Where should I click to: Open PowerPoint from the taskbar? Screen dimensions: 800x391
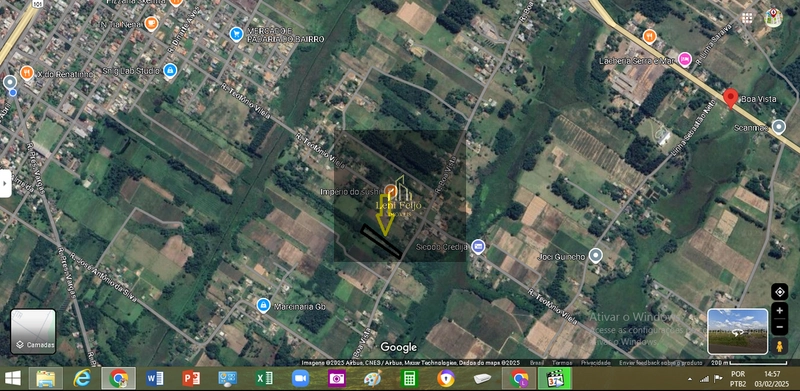click(190, 379)
